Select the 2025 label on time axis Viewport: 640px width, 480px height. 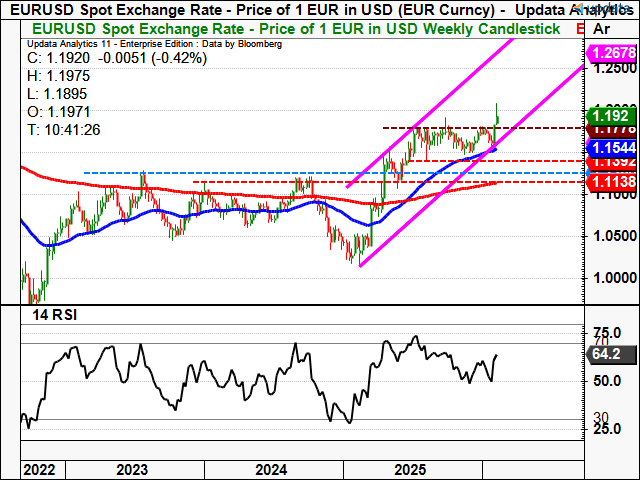[x=412, y=468]
